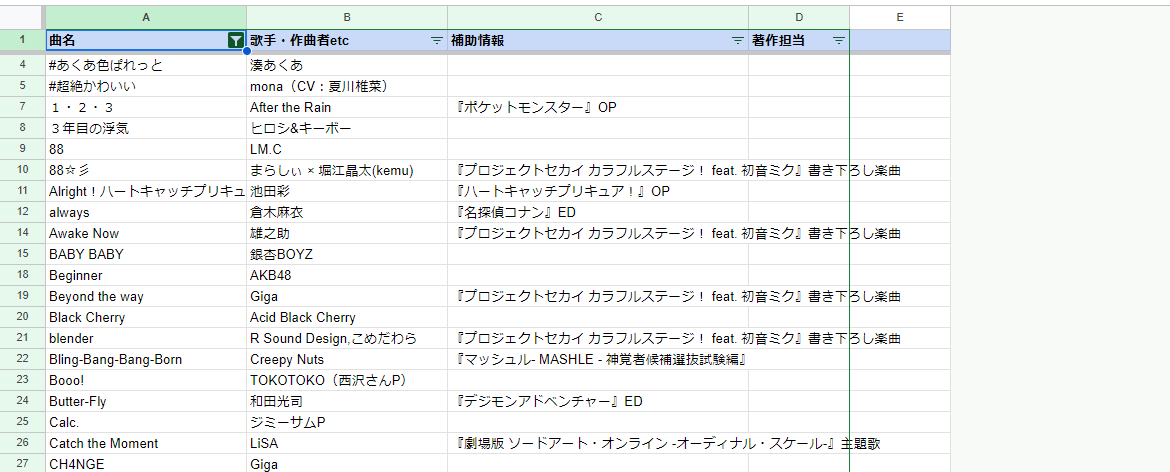Select cell mona（CV：夏川椎菜）

347,86
